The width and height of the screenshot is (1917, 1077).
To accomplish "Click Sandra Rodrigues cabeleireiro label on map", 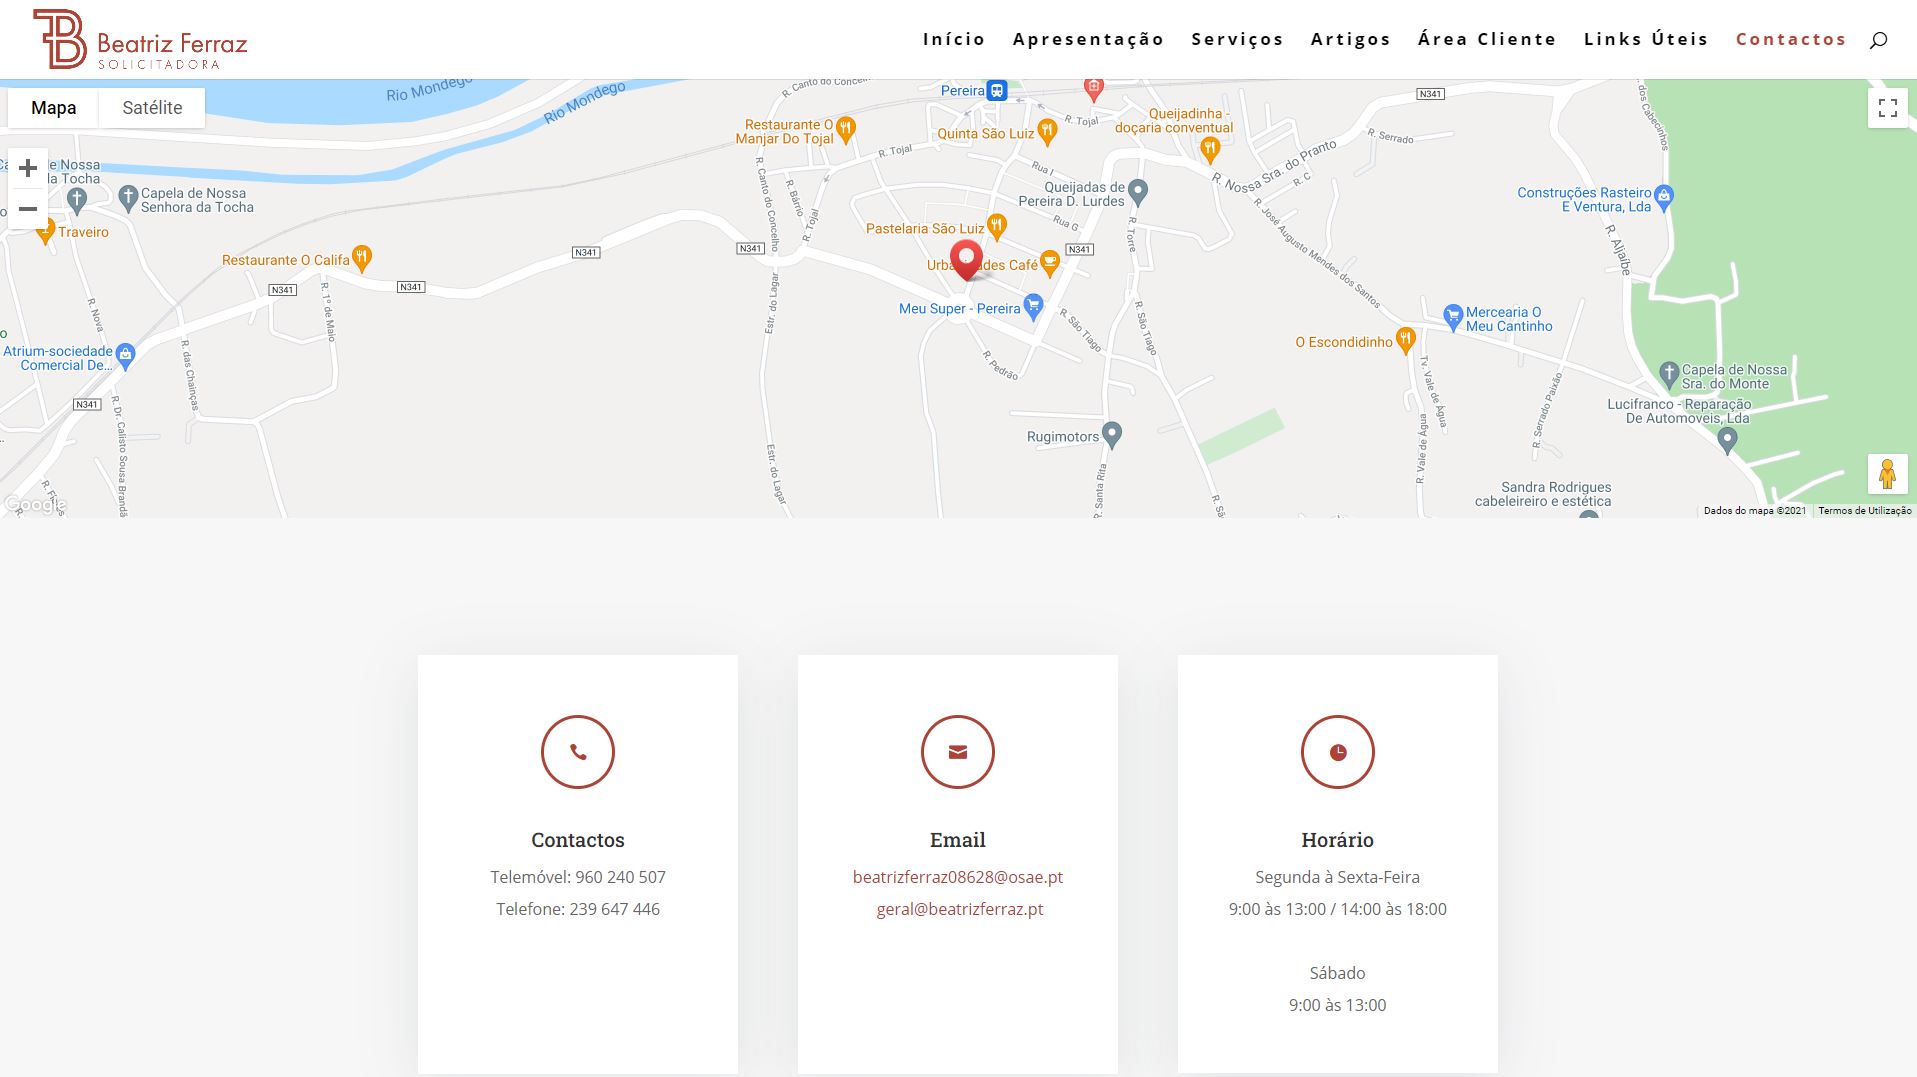I will pyautogui.click(x=1543, y=494).
